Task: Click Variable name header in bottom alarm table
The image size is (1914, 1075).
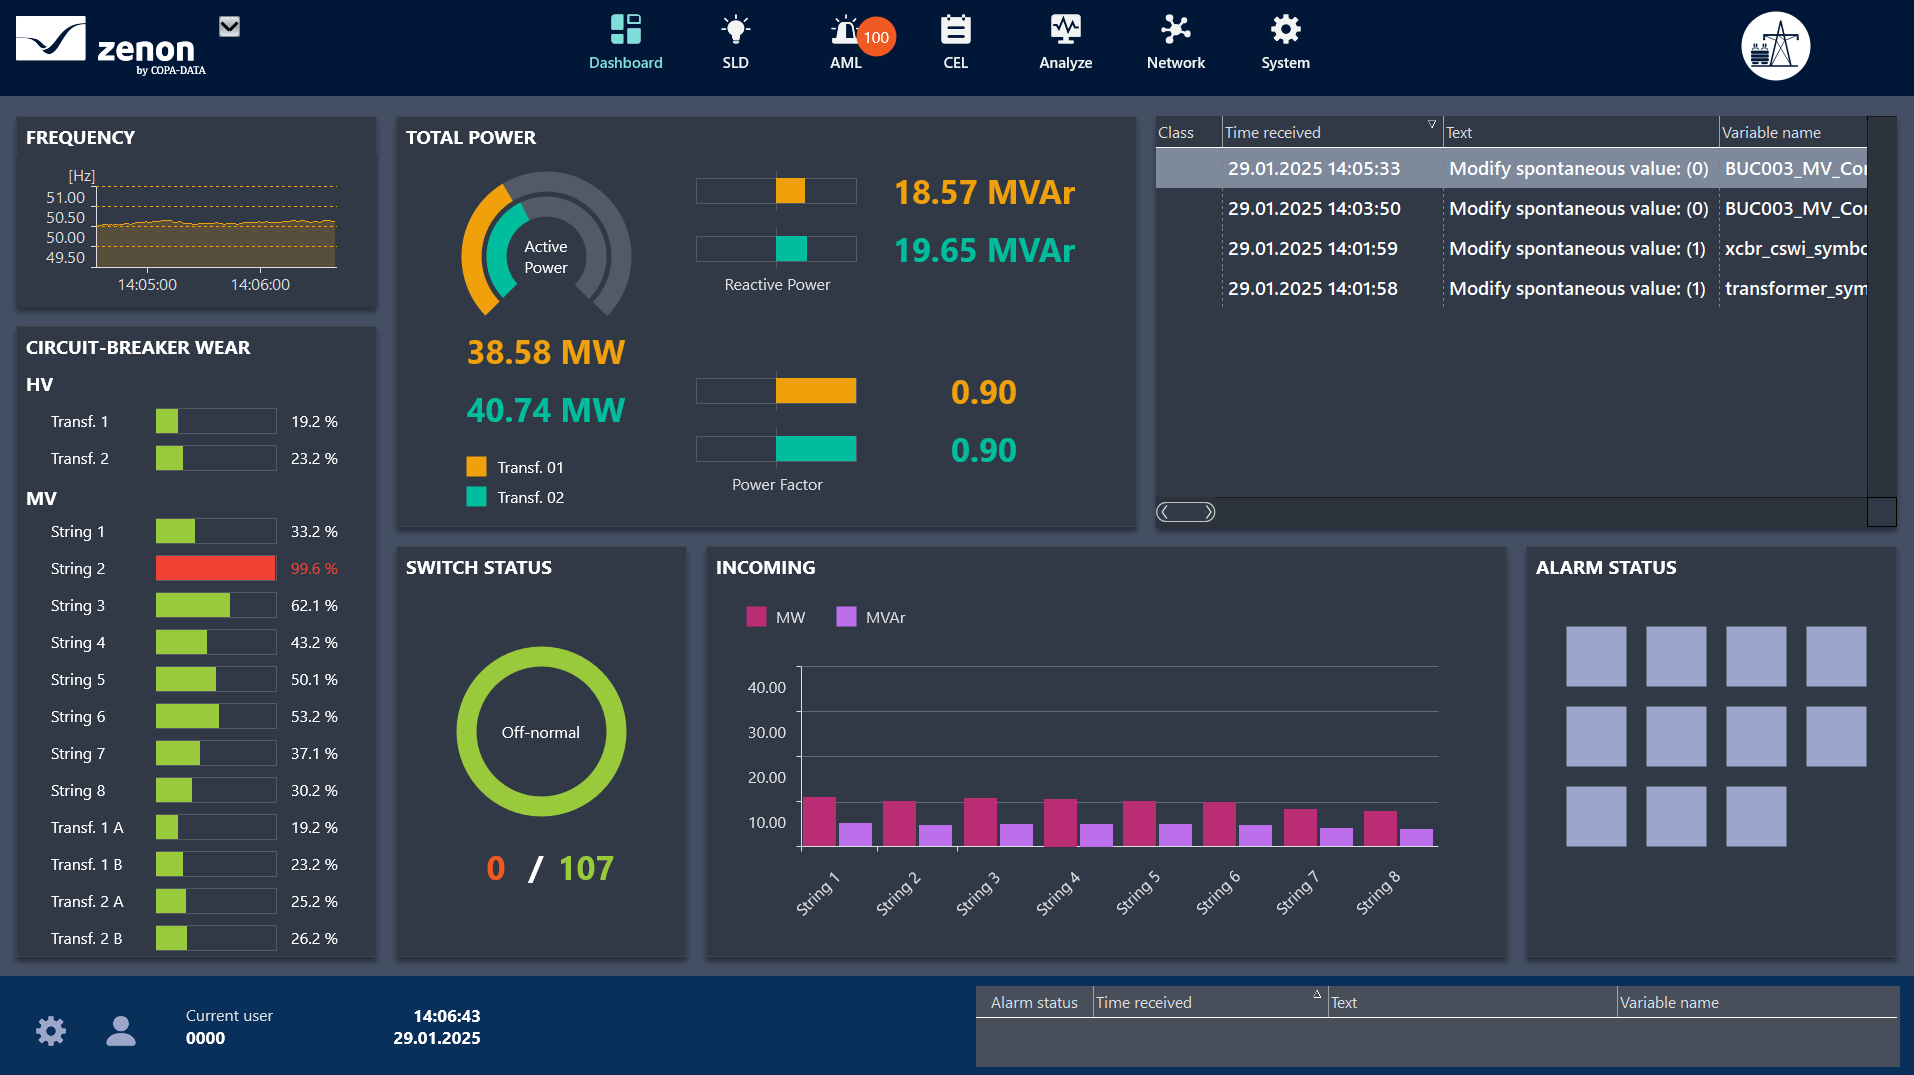Action: (1757, 1002)
